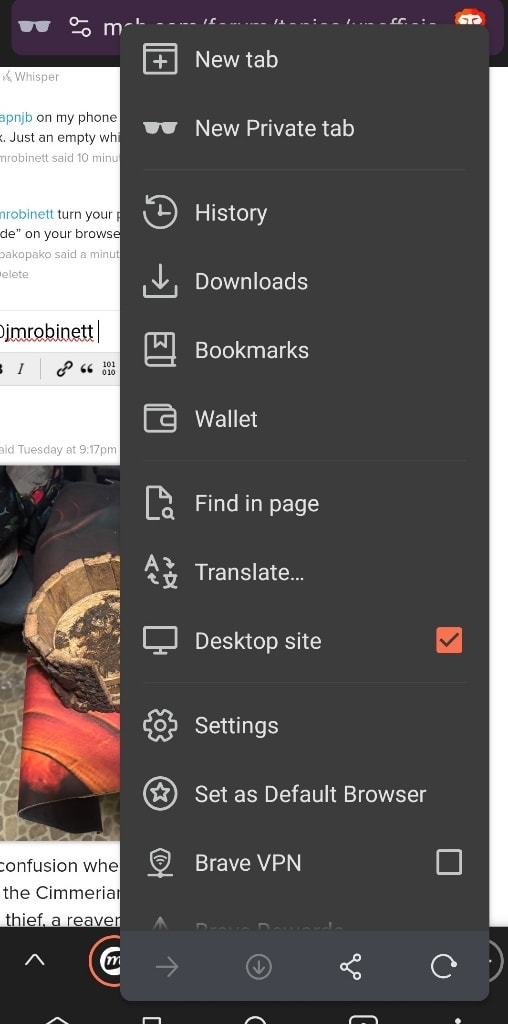Open browsing History

[304, 213]
